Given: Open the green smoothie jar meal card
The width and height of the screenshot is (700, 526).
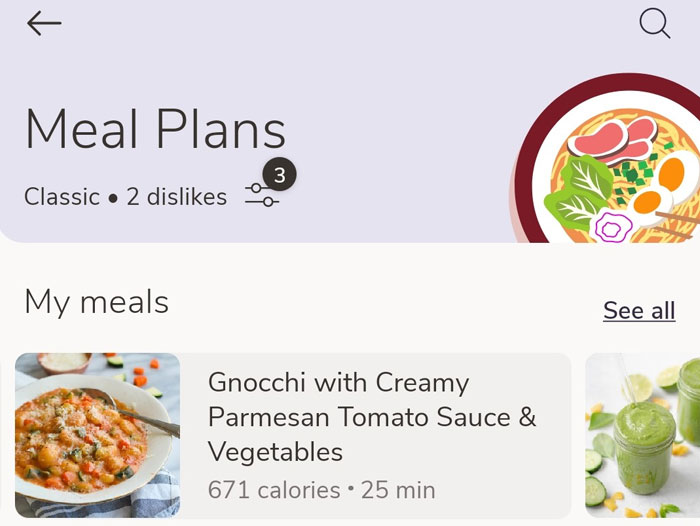Looking at the screenshot, I should [x=642, y=435].
